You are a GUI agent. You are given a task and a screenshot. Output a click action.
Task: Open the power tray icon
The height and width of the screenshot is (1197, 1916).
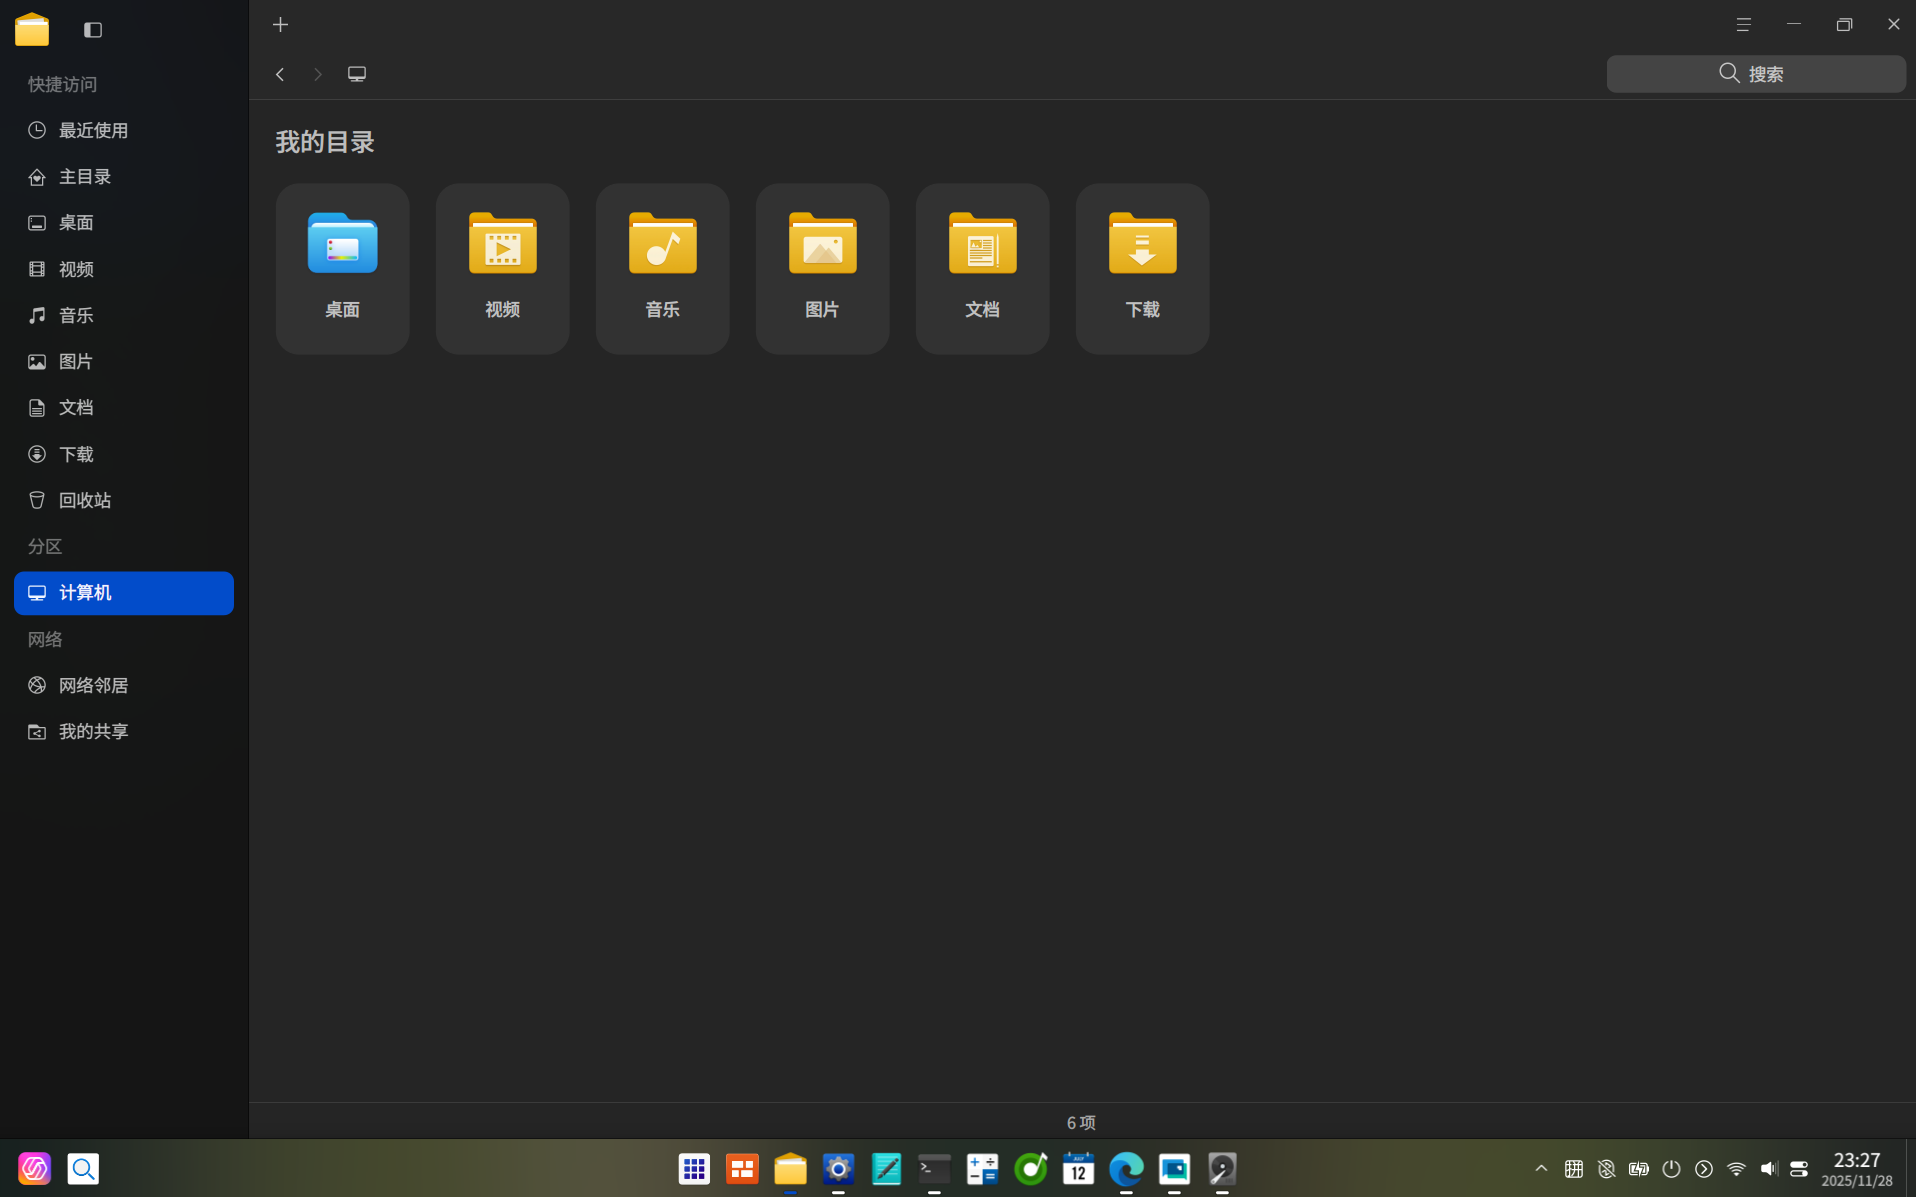(x=1671, y=1168)
